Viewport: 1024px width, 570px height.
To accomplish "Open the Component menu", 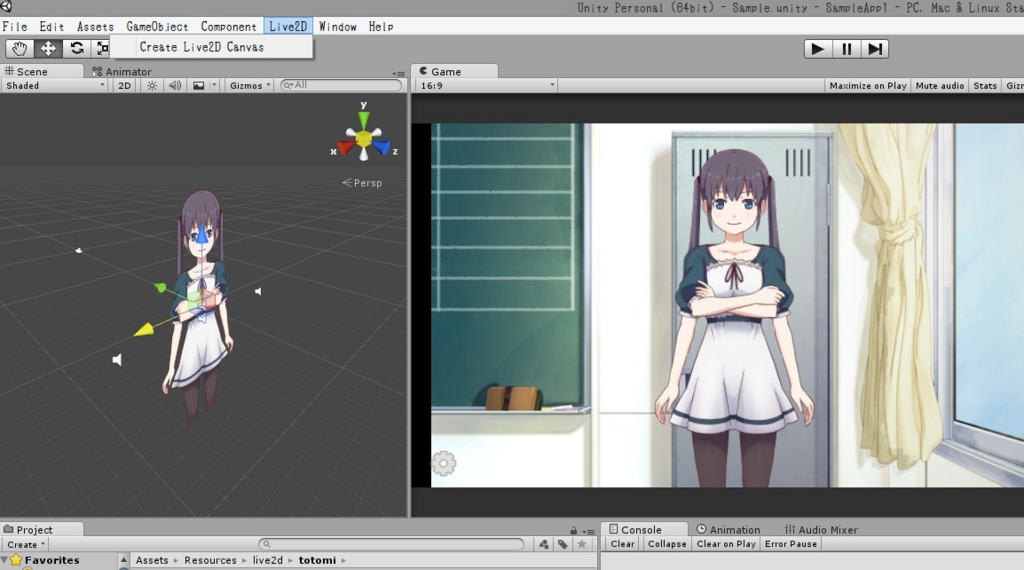I will coord(228,27).
